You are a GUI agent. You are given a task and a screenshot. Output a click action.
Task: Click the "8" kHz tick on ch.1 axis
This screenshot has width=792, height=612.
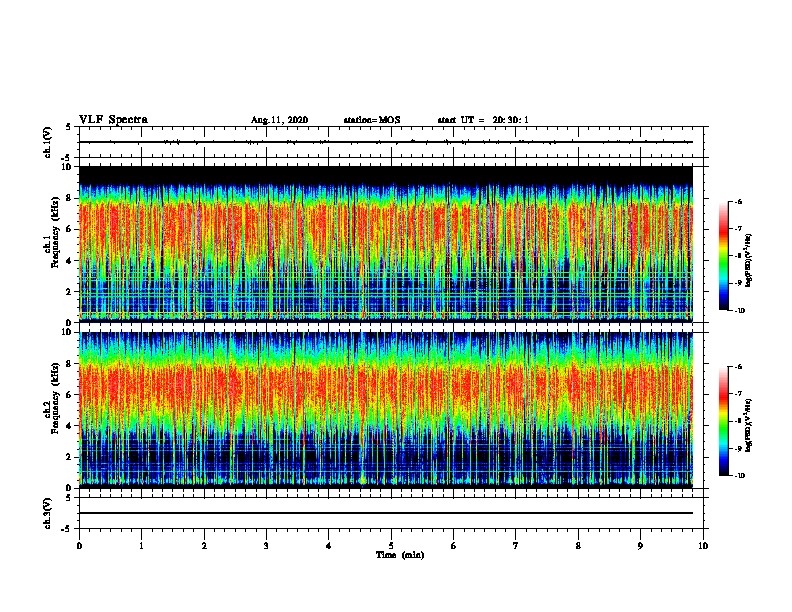point(69,198)
